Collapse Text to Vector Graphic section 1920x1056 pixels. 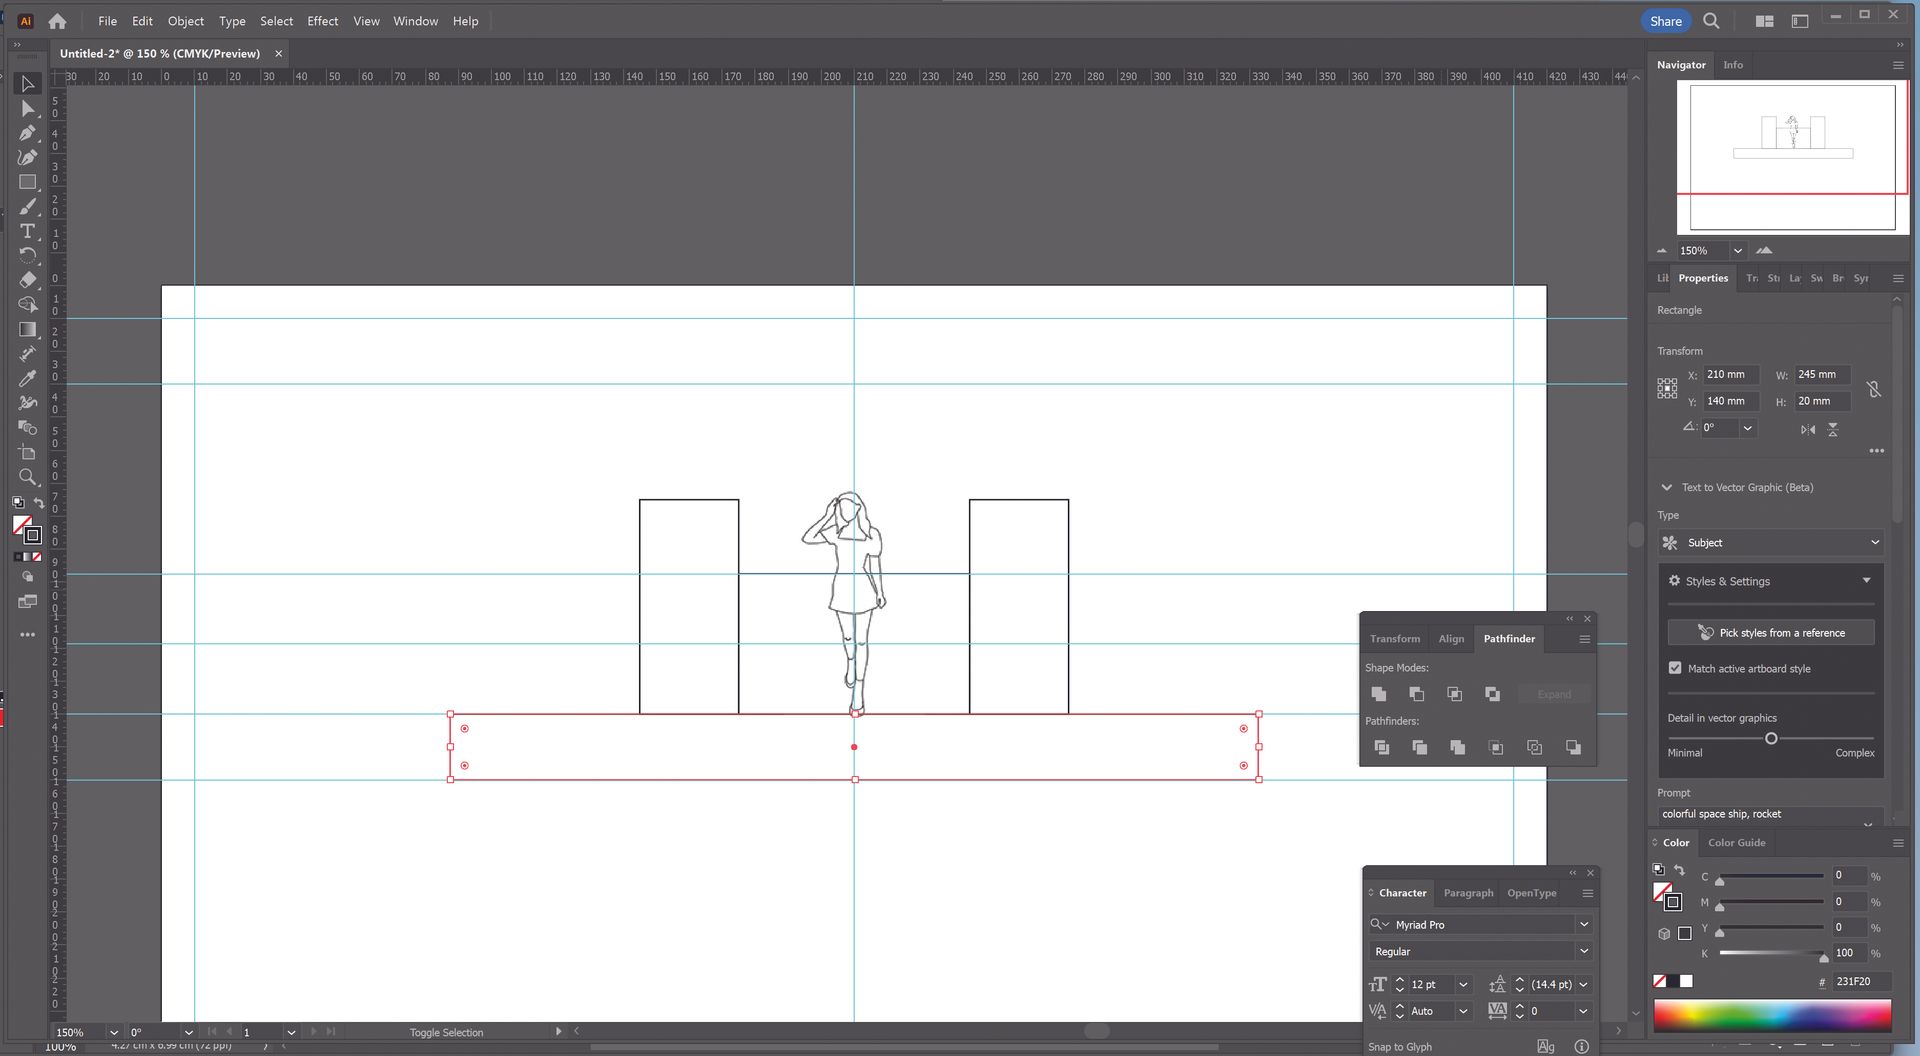click(1666, 488)
